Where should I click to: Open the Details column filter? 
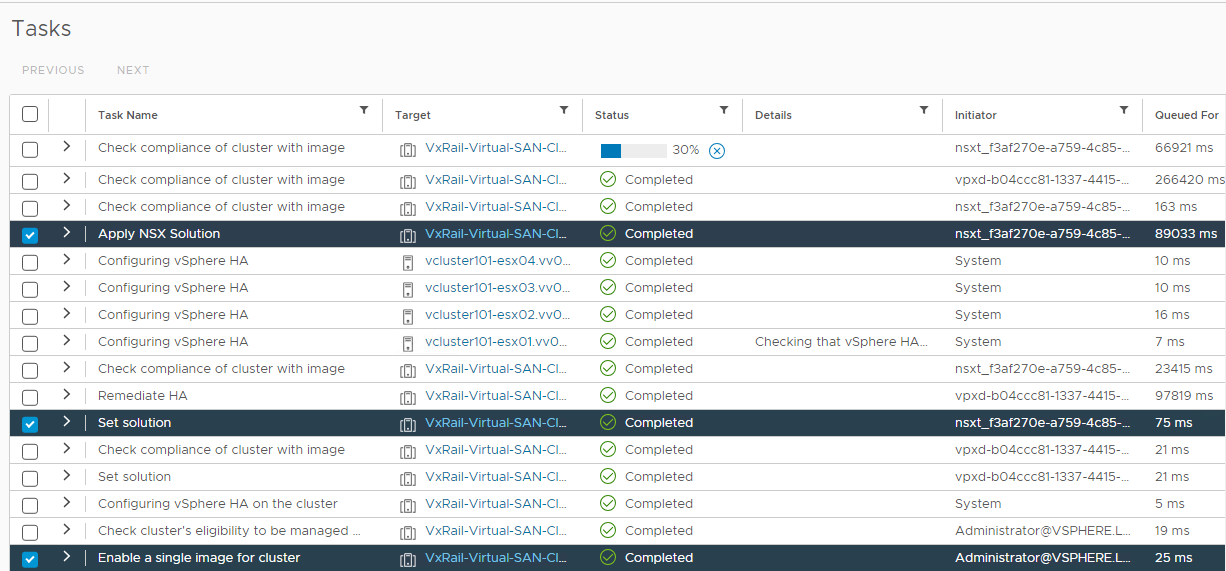[924, 110]
